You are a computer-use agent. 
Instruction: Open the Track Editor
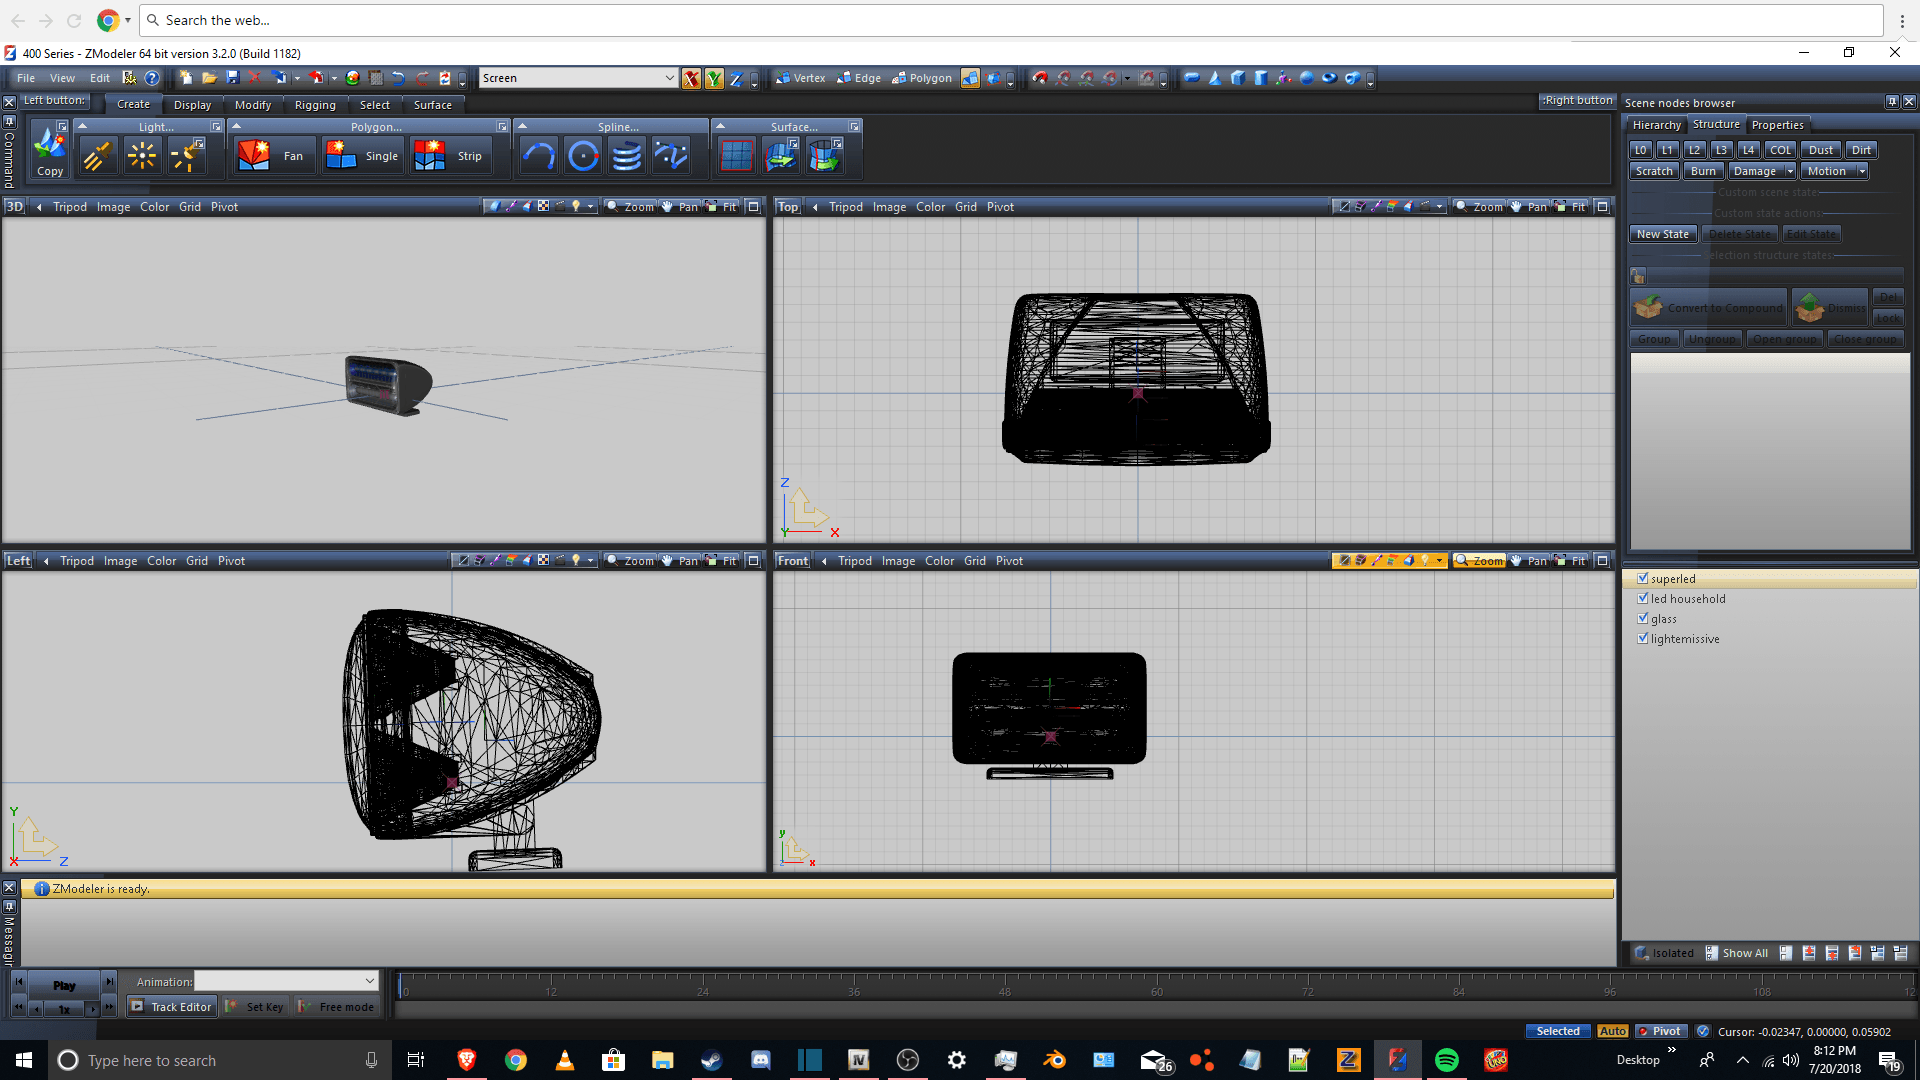pyautogui.click(x=172, y=1007)
